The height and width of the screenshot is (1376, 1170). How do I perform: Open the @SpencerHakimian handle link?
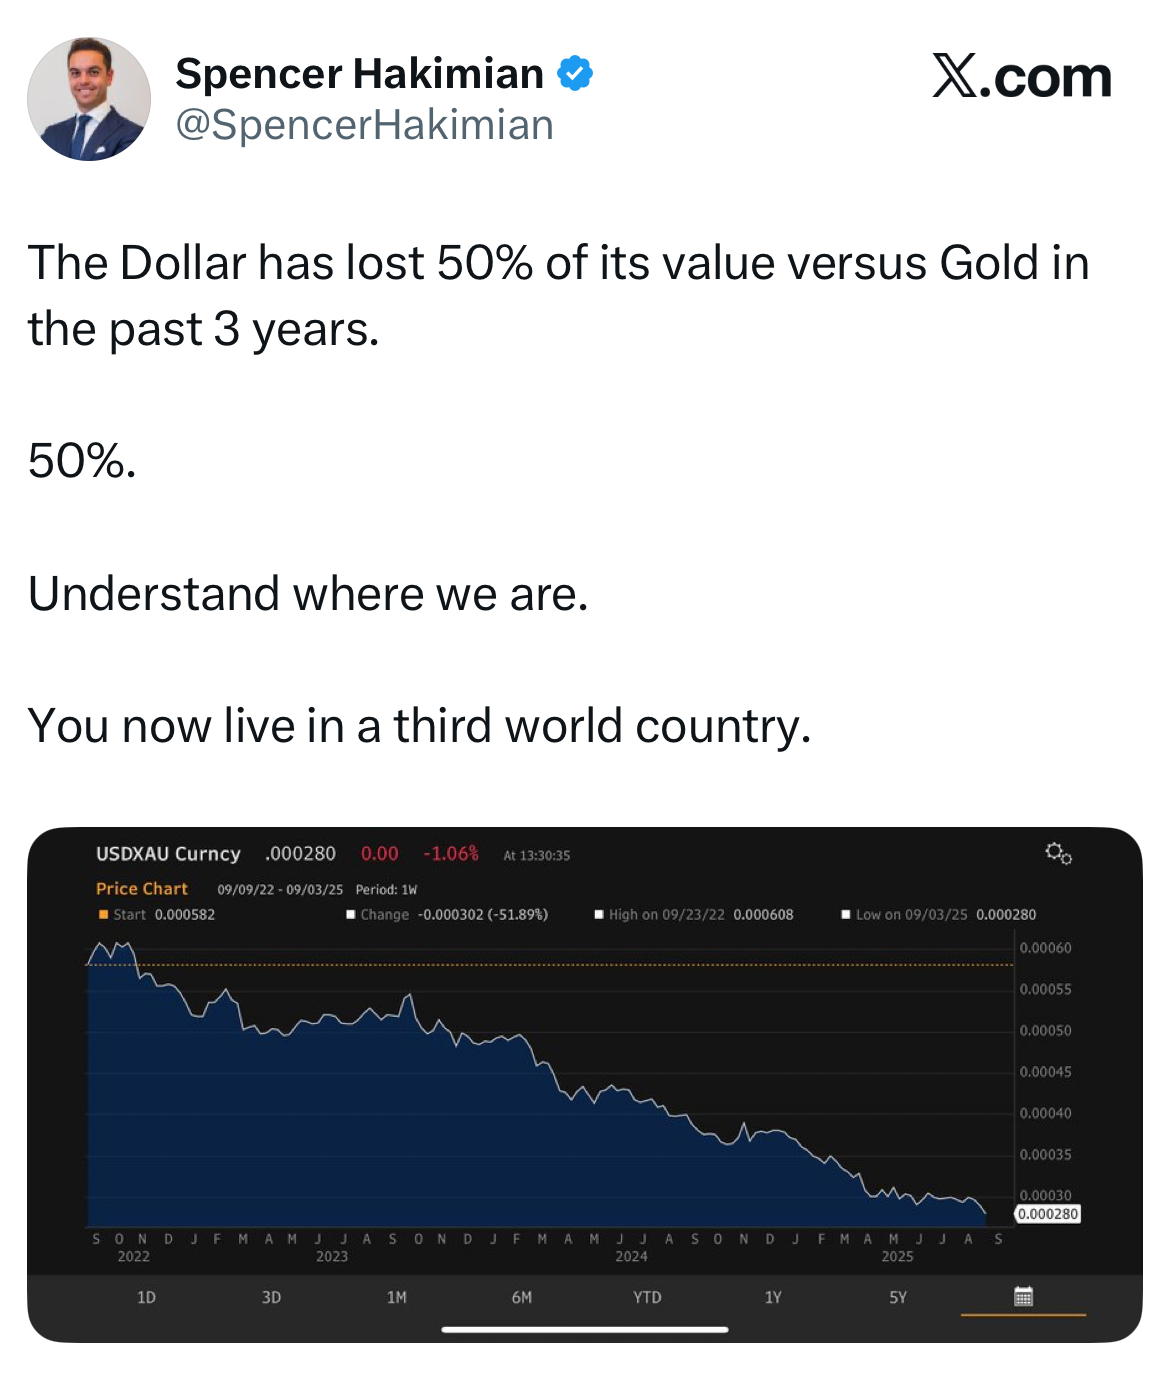click(x=364, y=126)
